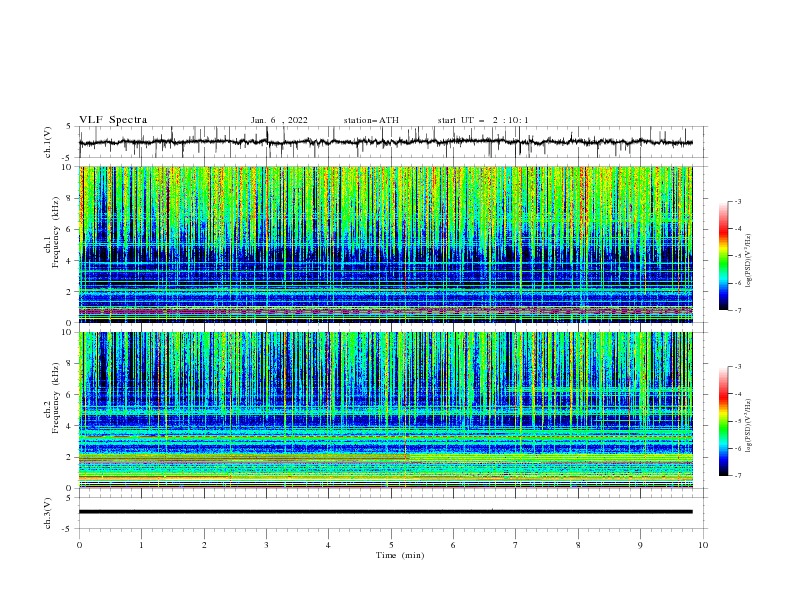Click time axis tick label "3"
The width and height of the screenshot is (792, 612).
tap(266, 545)
